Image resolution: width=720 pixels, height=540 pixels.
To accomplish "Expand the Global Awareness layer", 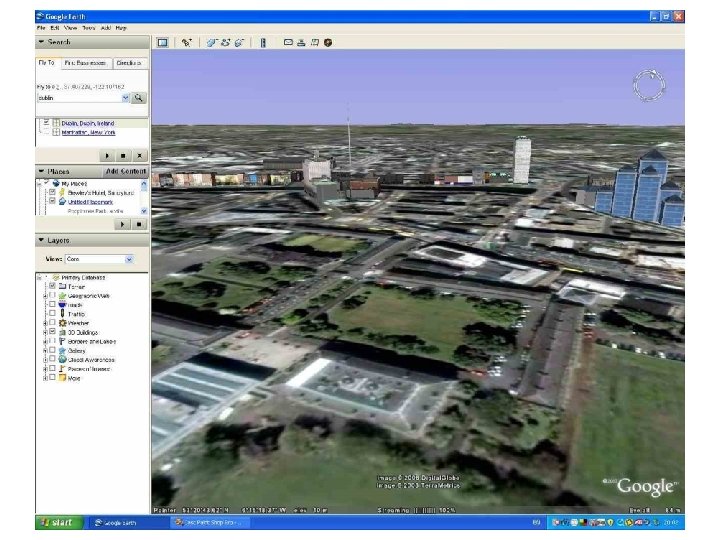I will pyautogui.click(x=45, y=360).
